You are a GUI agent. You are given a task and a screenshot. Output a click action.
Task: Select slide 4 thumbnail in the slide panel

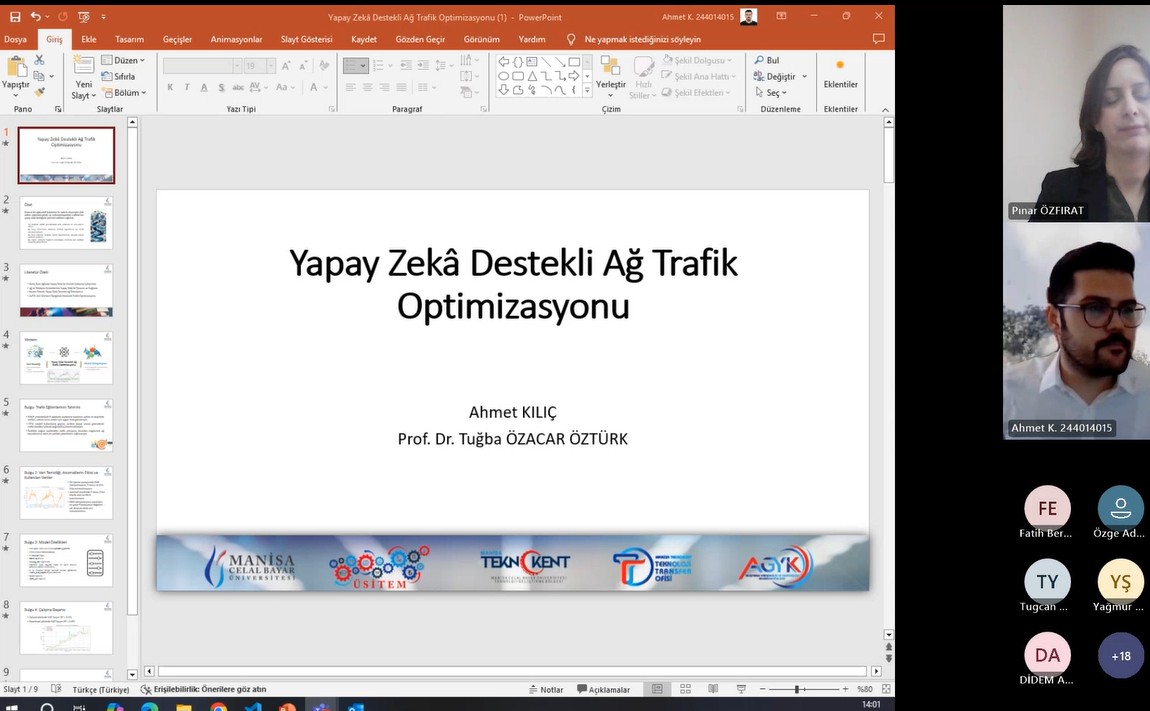coord(66,358)
